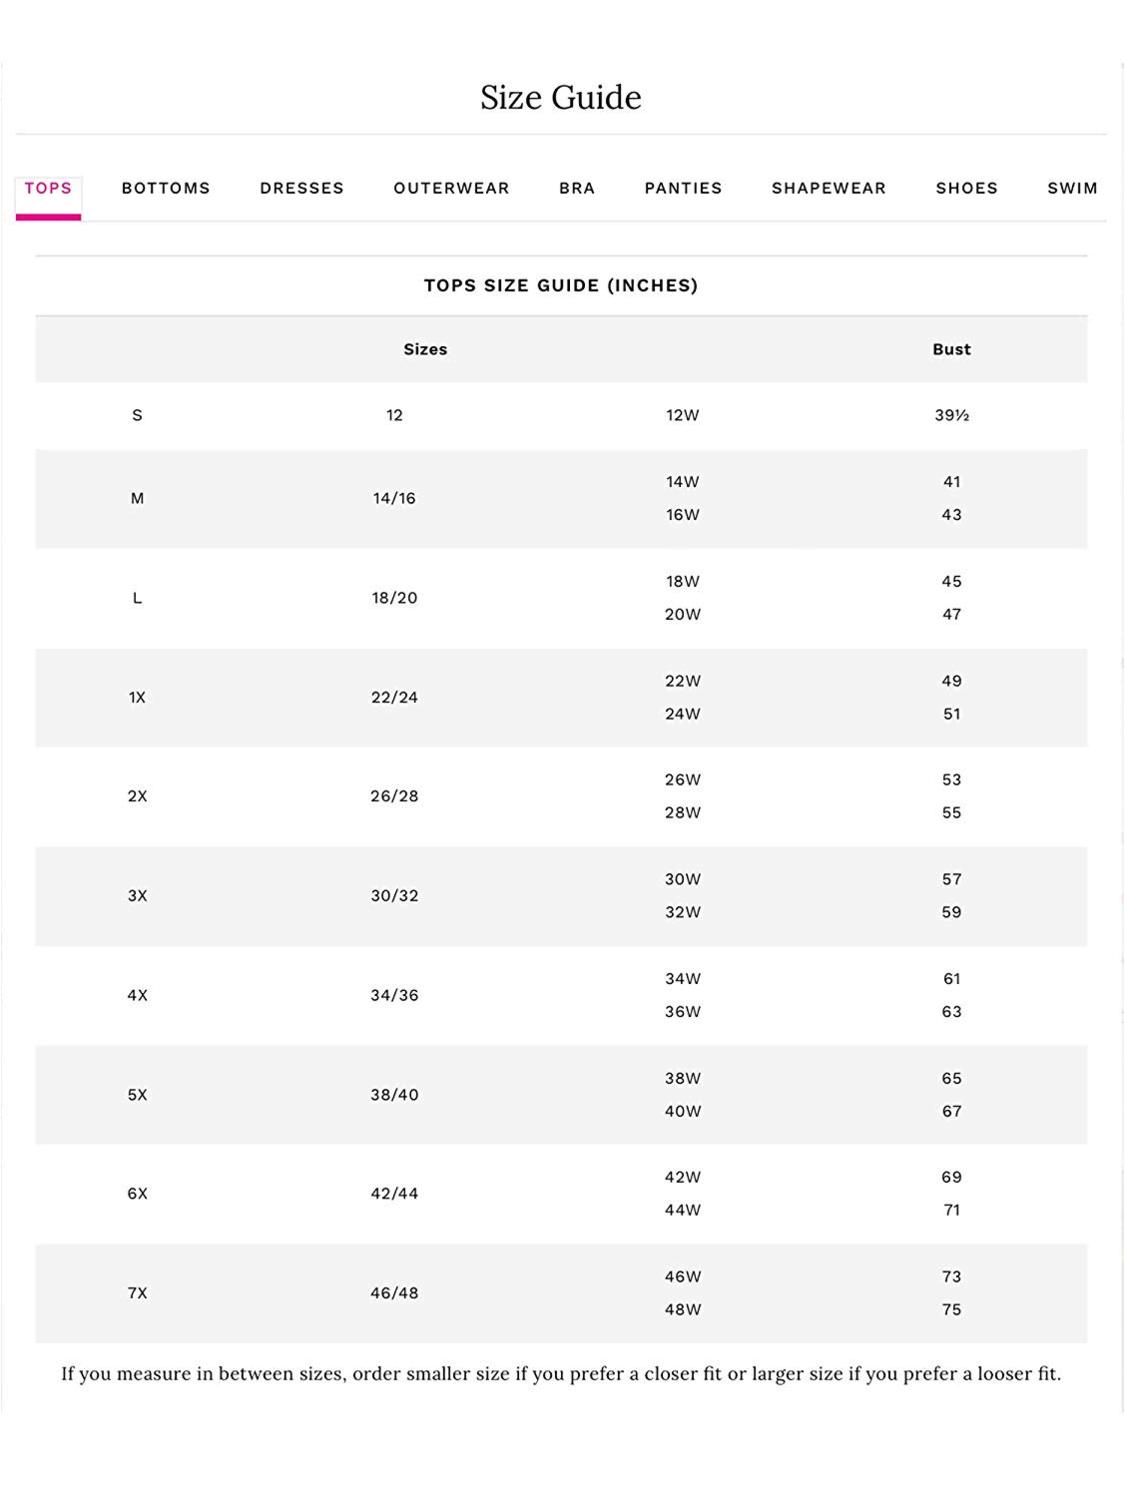This screenshot has width=1125, height=1500.
Task: Select the SHOES size guide tab
Action: coord(966,188)
